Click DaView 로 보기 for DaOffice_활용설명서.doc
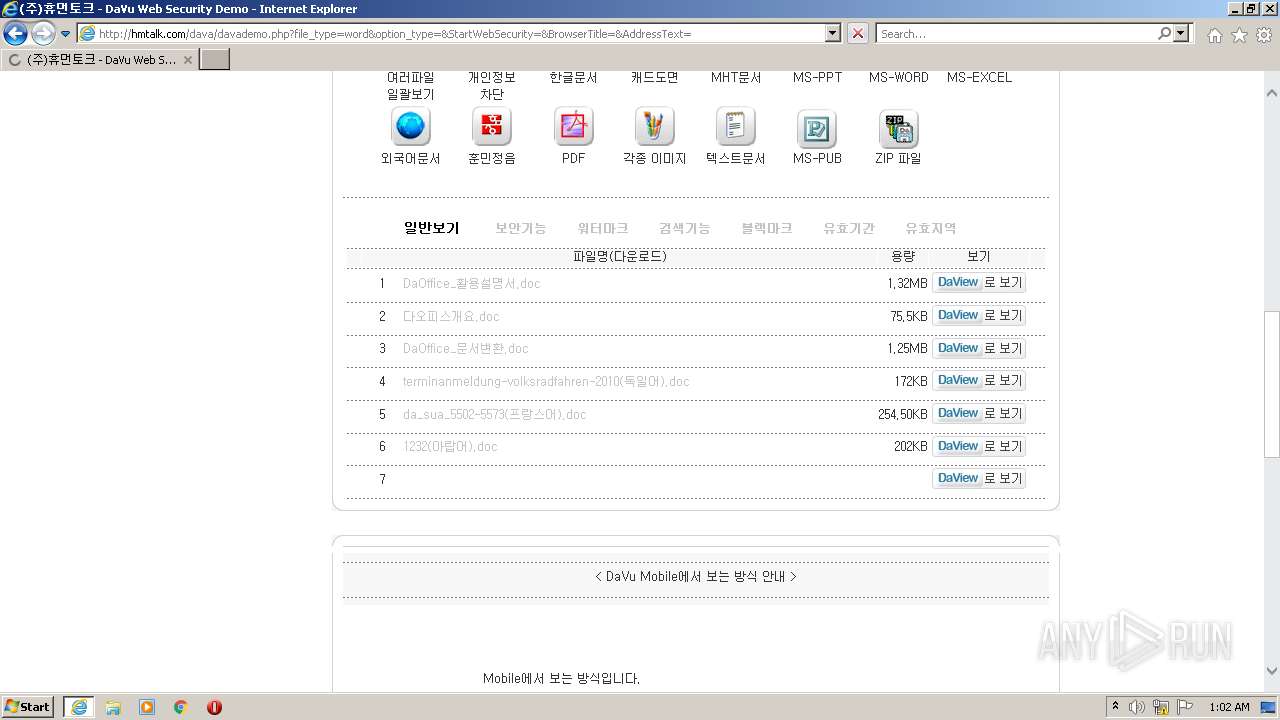Image resolution: width=1280 pixels, height=720 pixels. 979,283
